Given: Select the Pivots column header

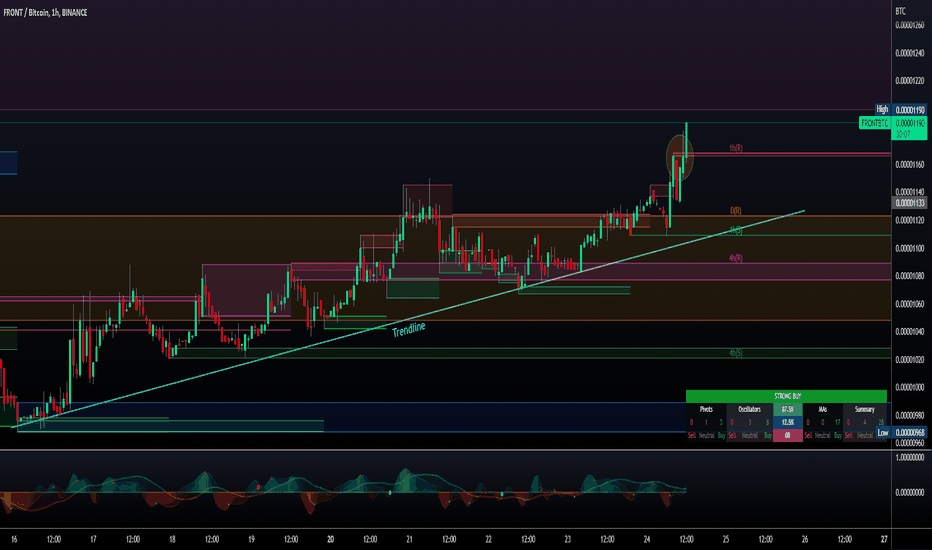Looking at the screenshot, I should [x=706, y=409].
